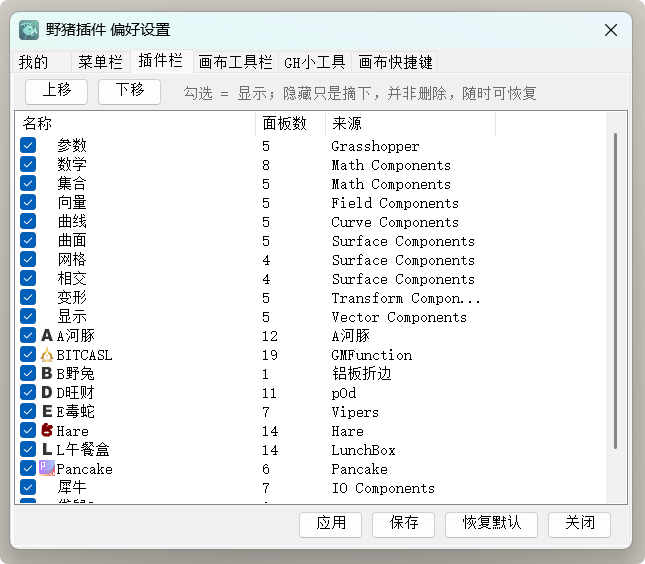Open the 画布快捷键 tab

[395, 62]
